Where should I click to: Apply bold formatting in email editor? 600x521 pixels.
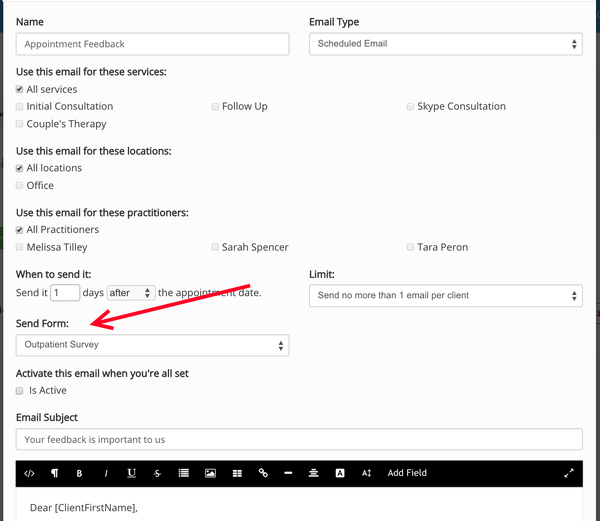79,473
